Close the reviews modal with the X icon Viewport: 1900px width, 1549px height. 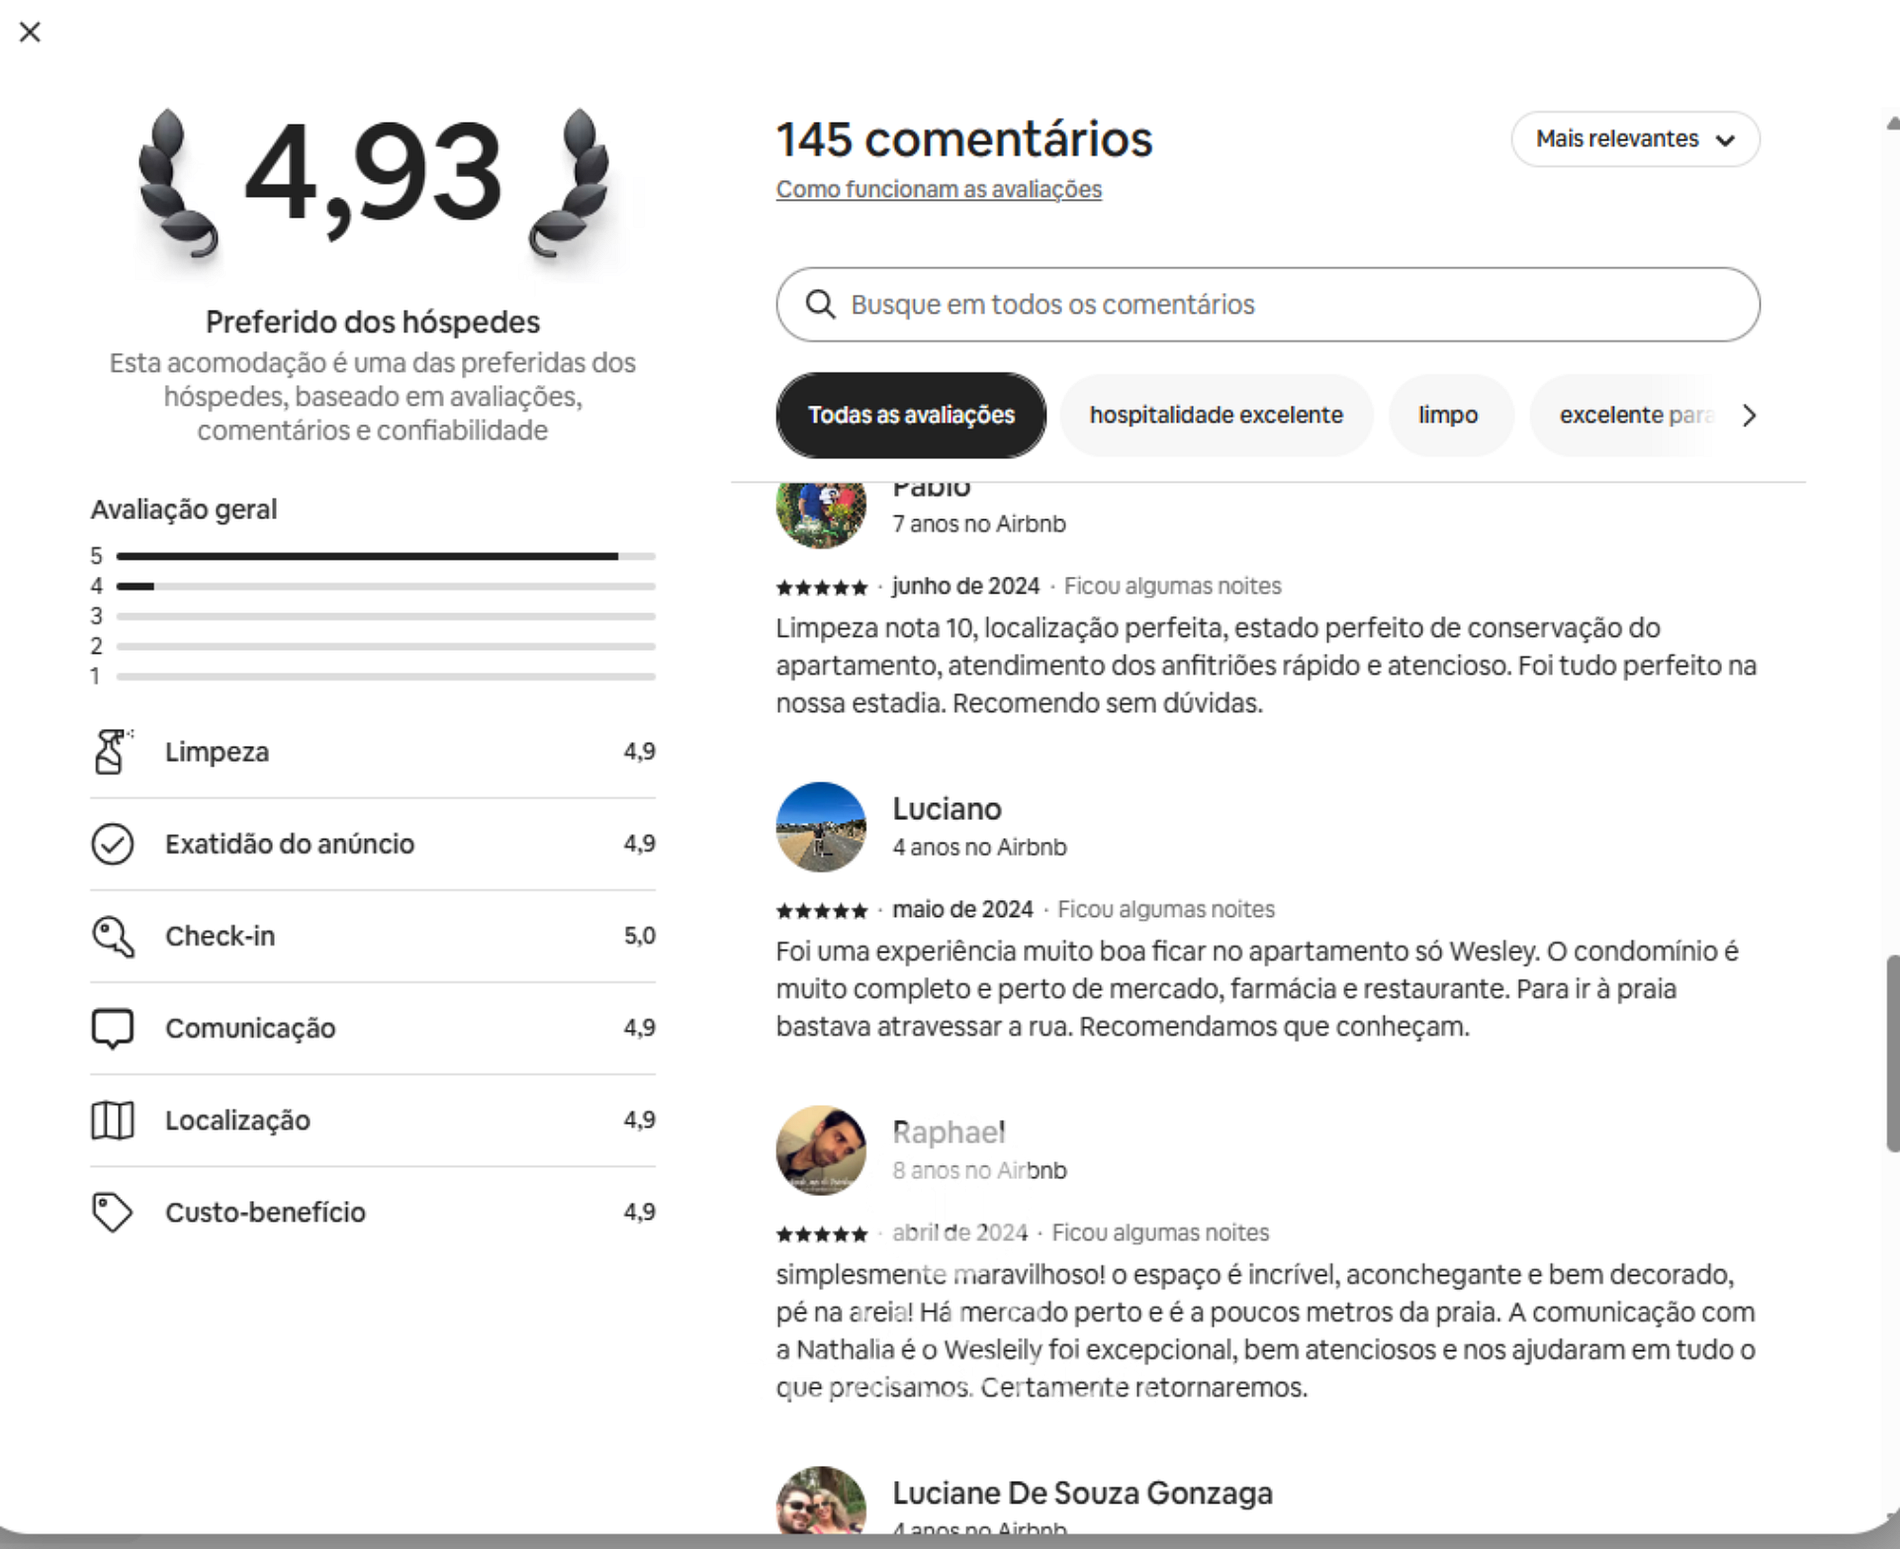[x=30, y=32]
